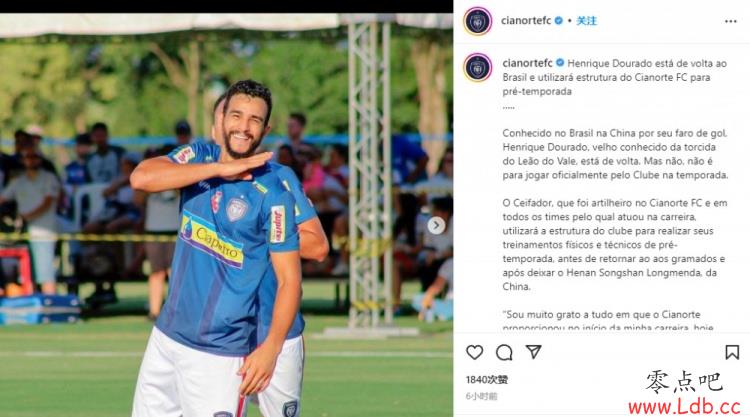Click the cianortefc avatar beside the caption
750x417 pixels.
coord(478,67)
